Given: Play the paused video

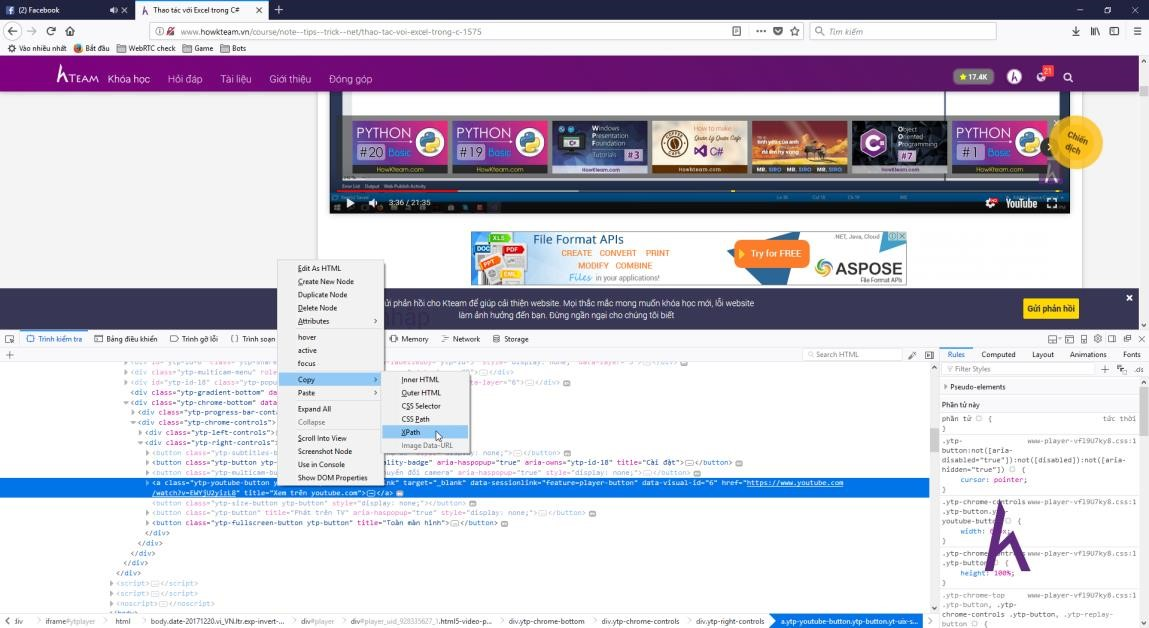Looking at the screenshot, I should [350, 203].
